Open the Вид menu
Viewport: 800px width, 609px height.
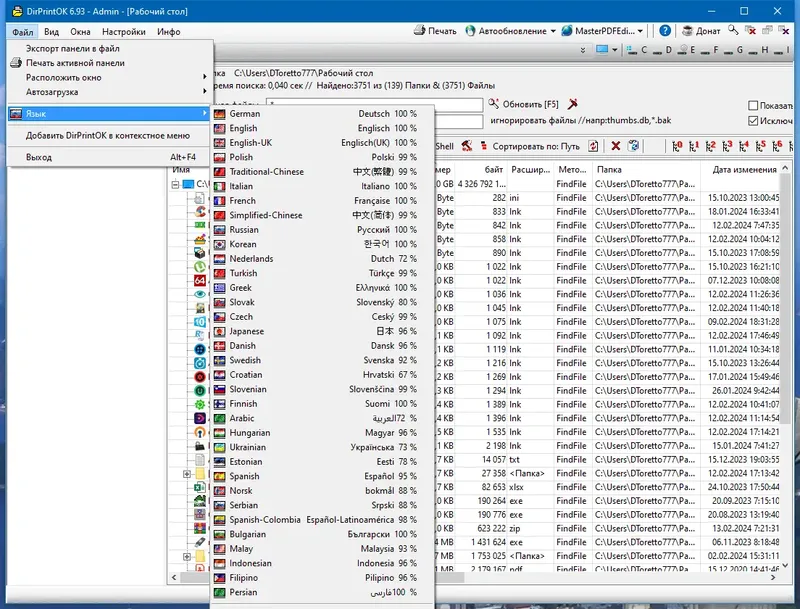tap(51, 32)
